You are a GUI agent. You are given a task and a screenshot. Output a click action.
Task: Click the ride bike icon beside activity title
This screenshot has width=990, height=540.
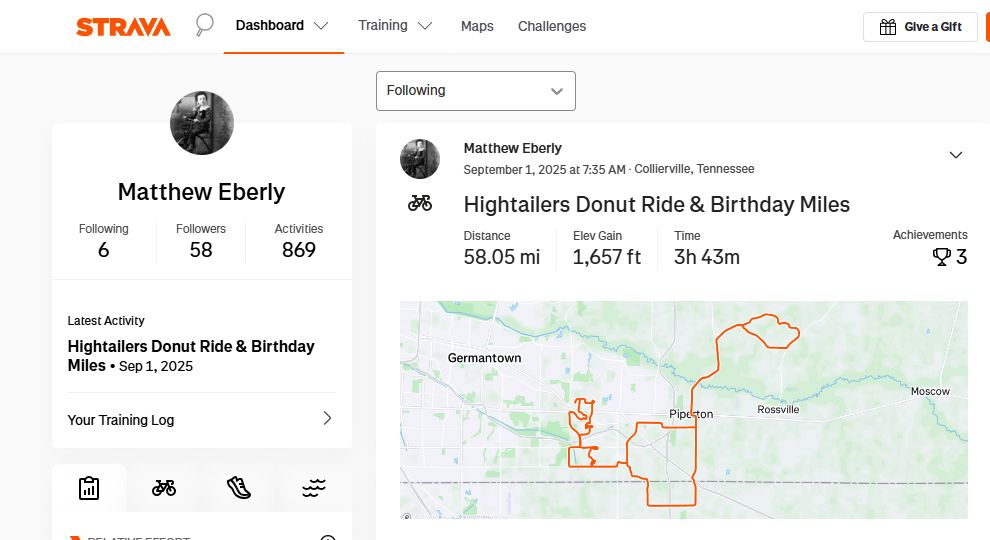[x=420, y=203]
